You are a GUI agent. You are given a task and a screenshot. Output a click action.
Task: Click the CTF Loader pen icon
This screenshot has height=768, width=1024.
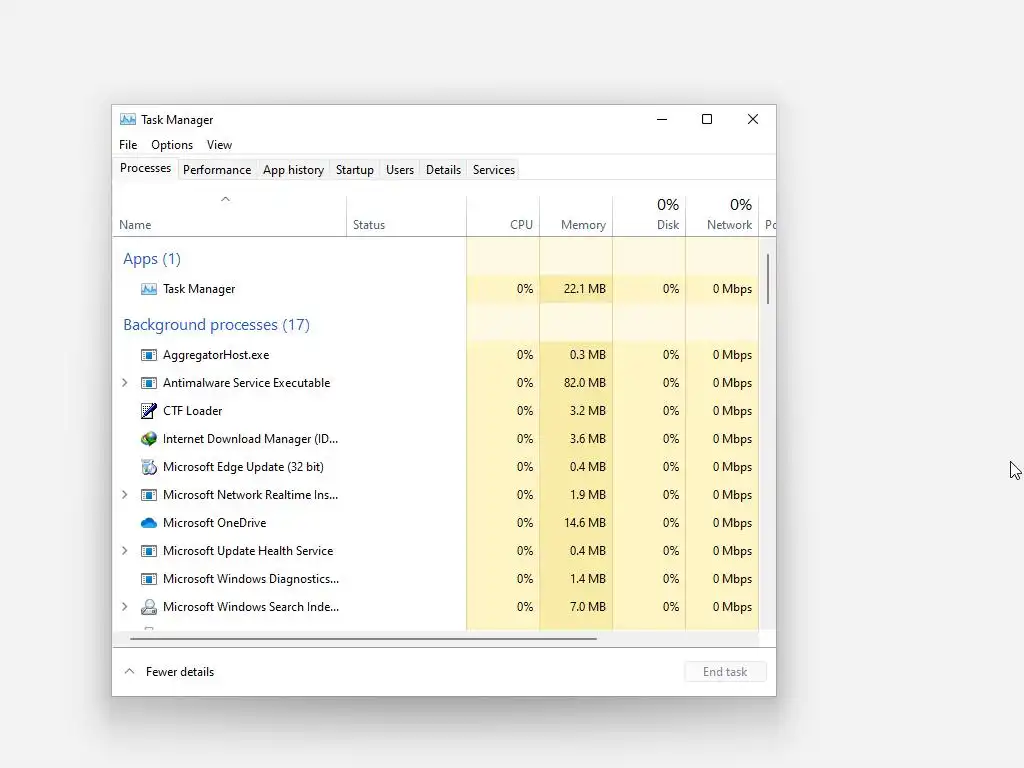pos(149,411)
